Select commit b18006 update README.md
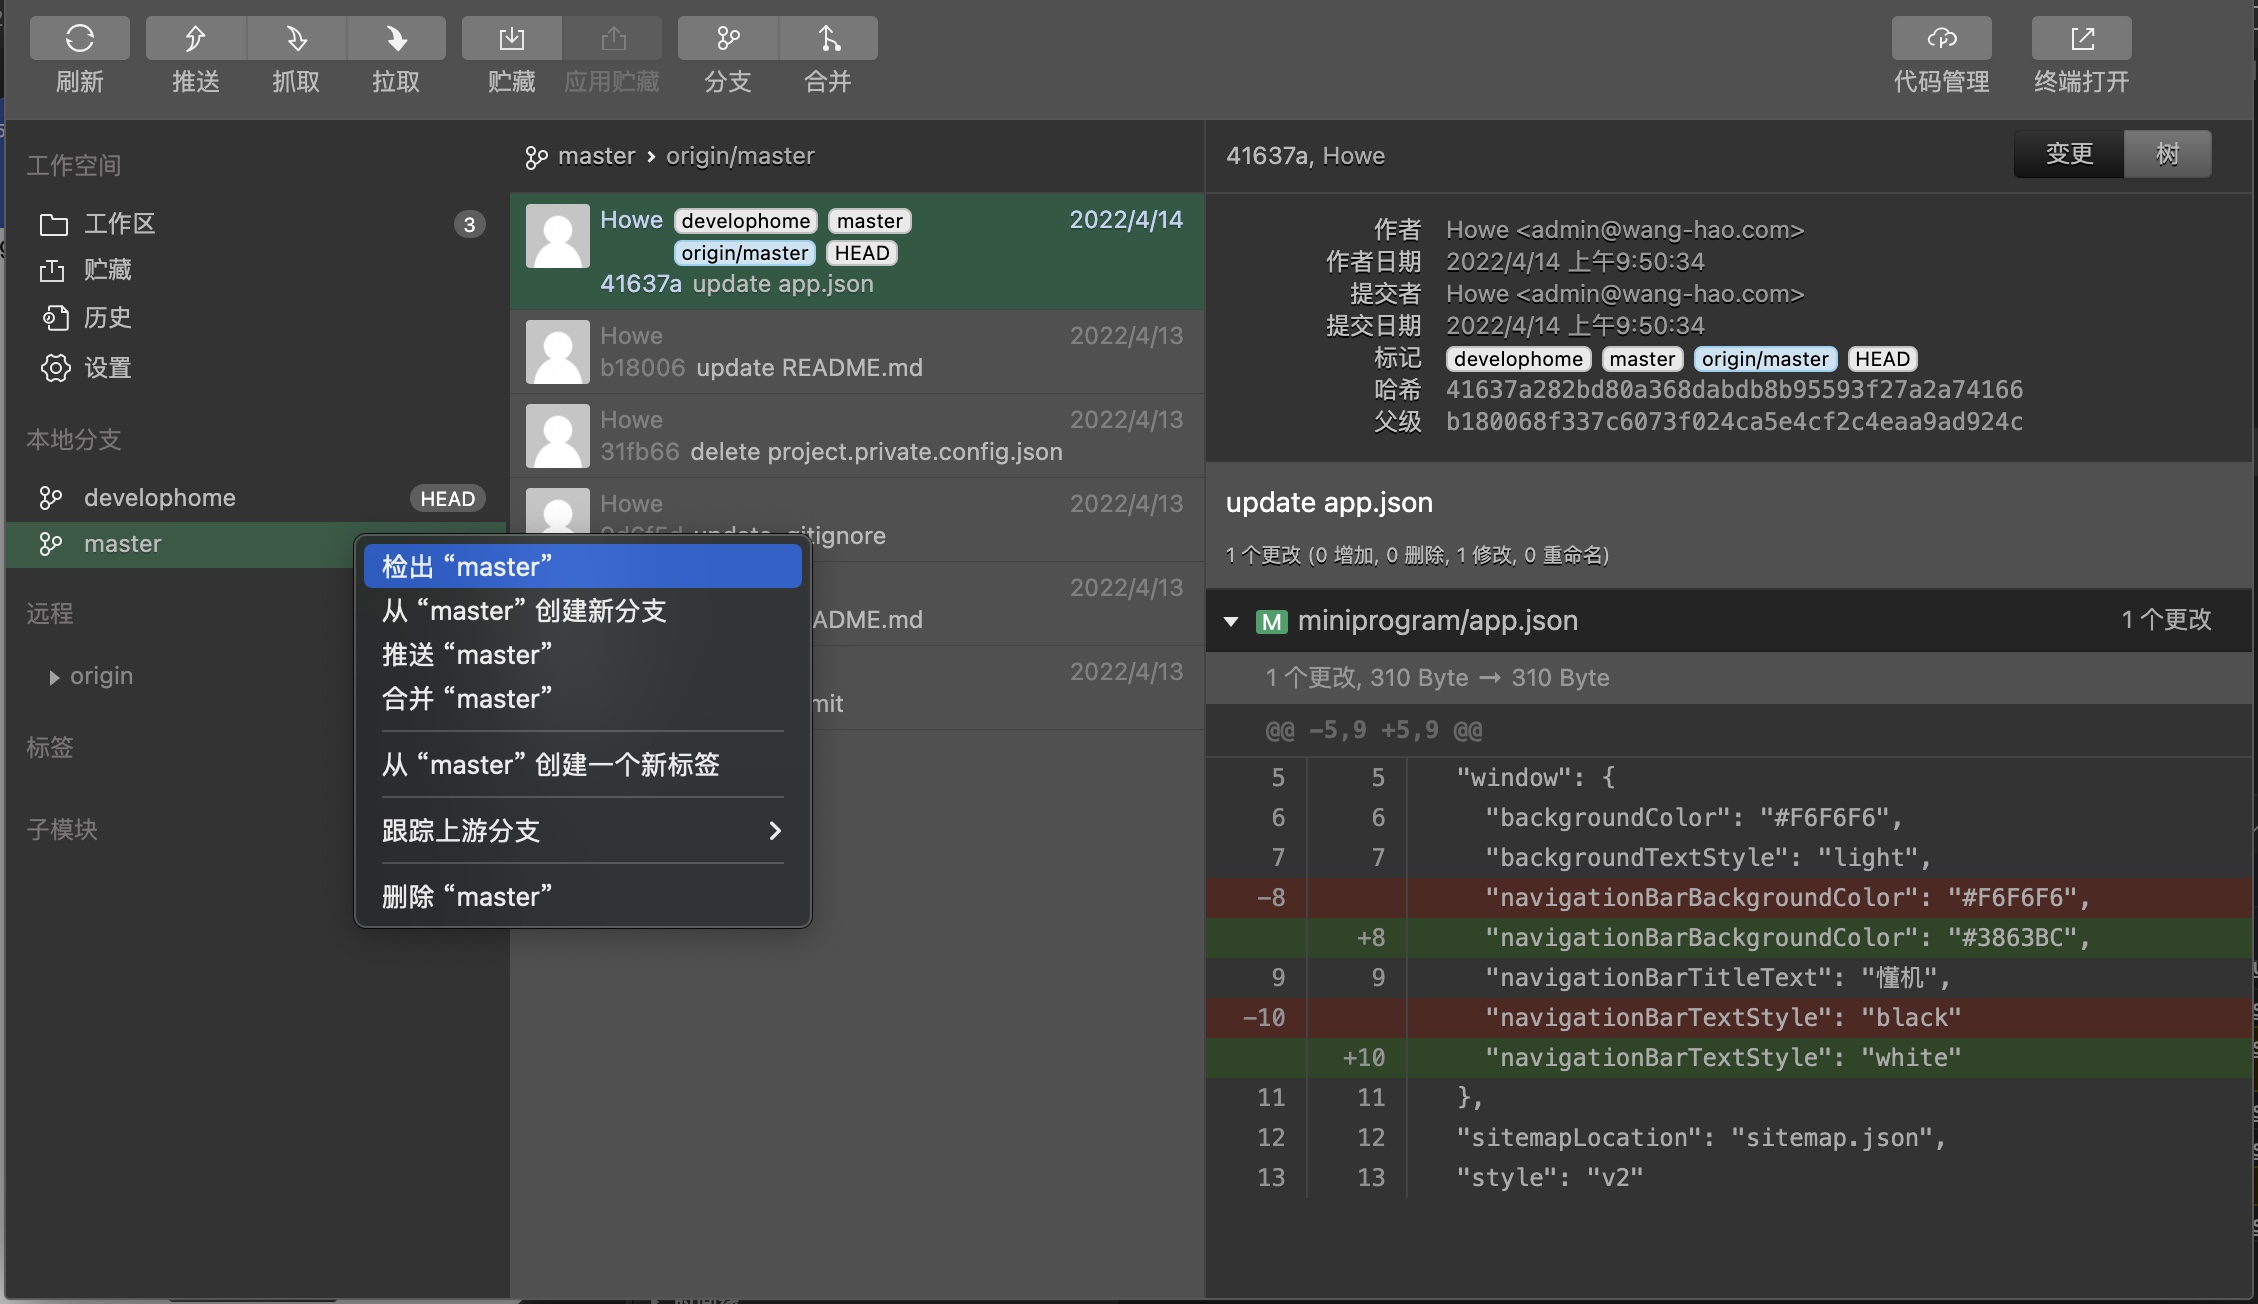 point(857,352)
